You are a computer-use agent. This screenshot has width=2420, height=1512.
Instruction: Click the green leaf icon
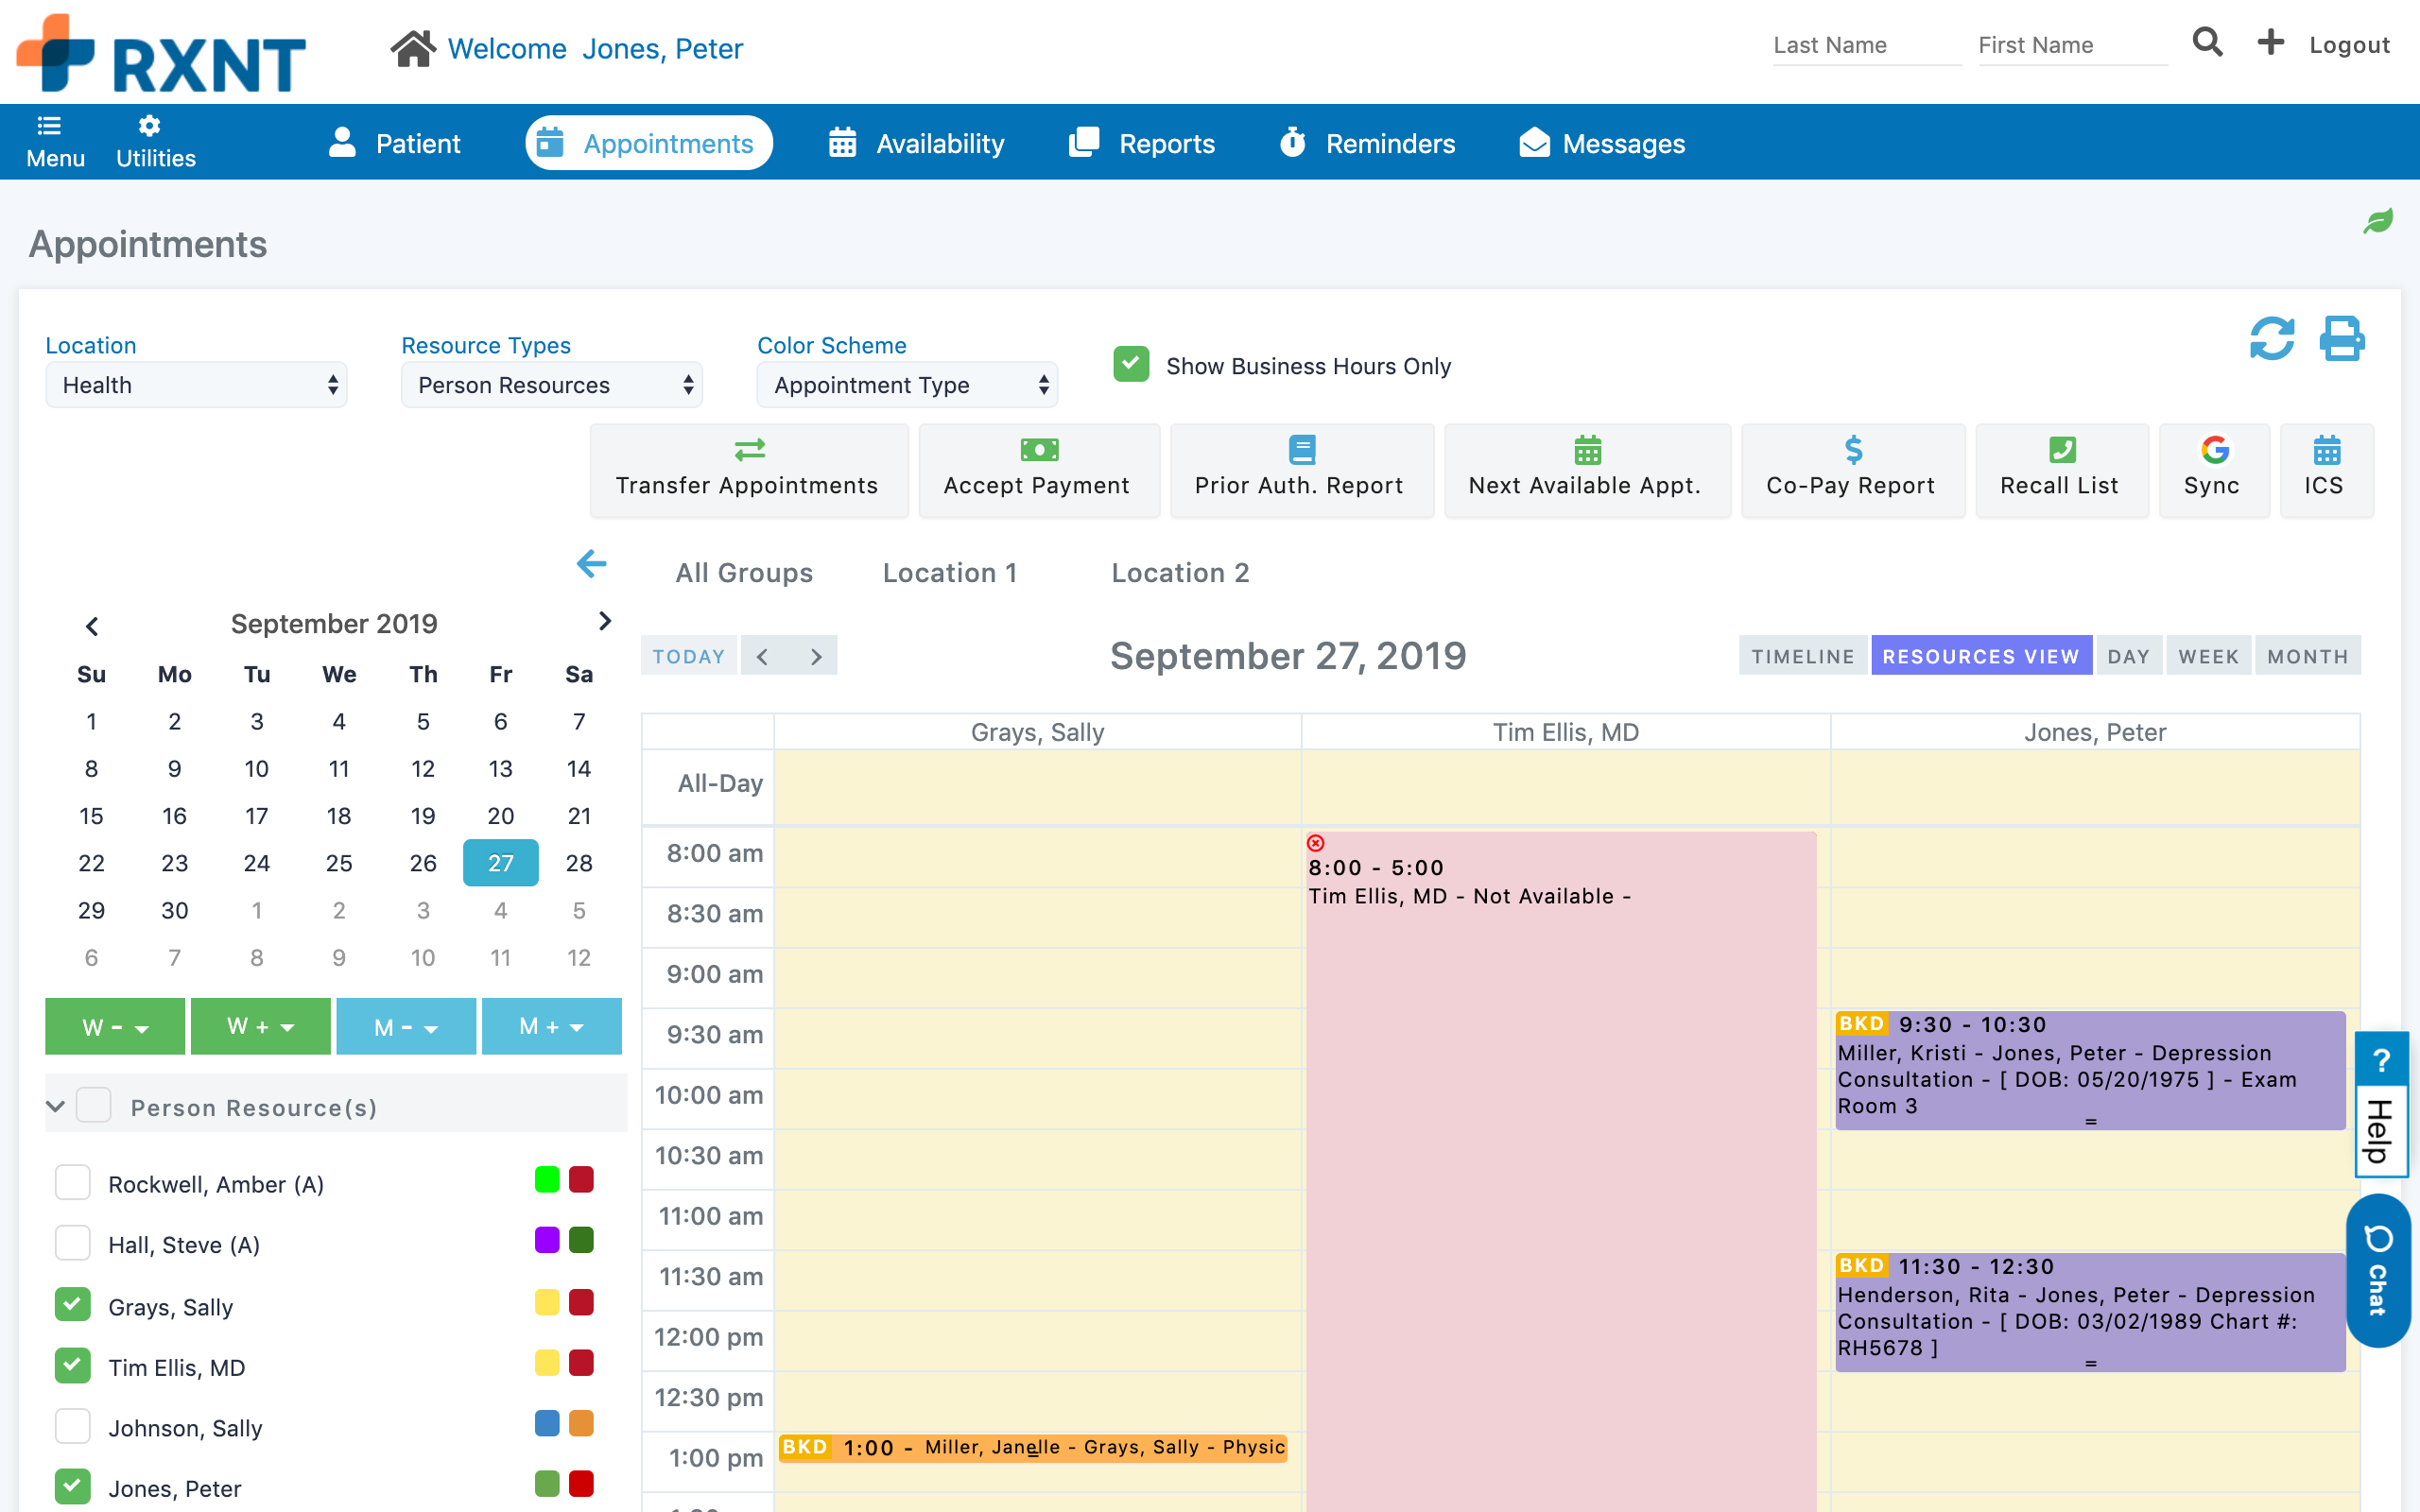(2378, 220)
